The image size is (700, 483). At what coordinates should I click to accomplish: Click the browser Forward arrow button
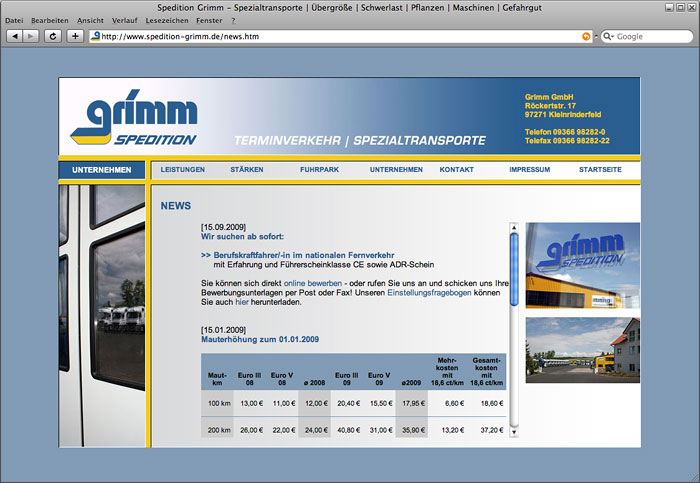(x=31, y=36)
